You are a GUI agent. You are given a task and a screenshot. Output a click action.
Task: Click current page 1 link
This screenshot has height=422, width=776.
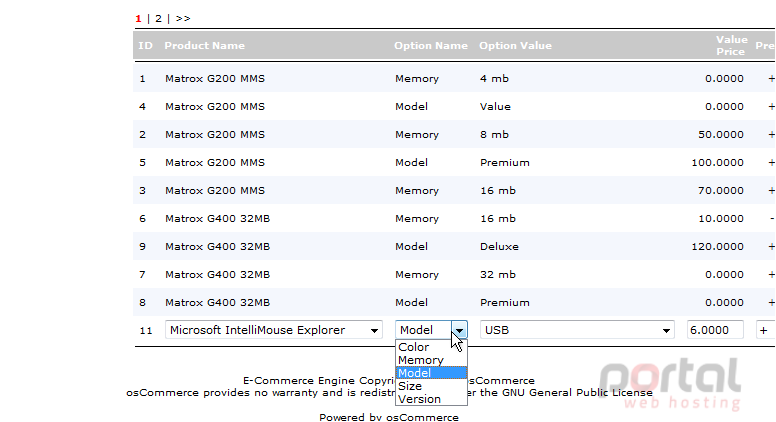pos(138,19)
